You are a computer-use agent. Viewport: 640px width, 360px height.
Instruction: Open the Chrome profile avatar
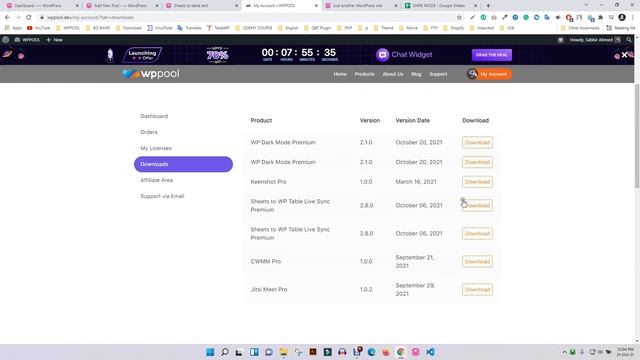coord(622,18)
